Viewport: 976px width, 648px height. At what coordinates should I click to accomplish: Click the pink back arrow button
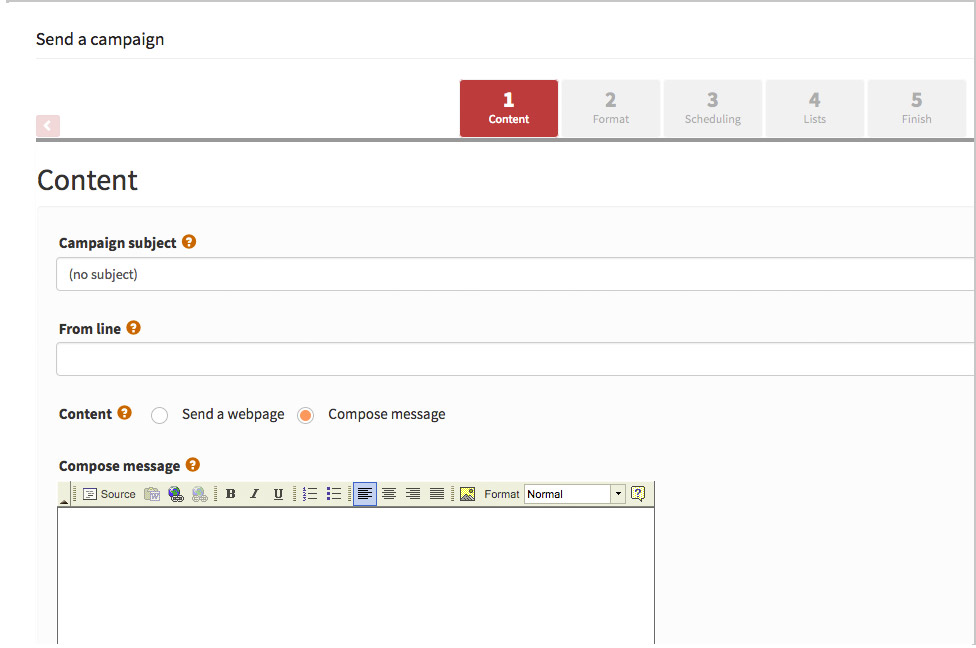(48, 126)
